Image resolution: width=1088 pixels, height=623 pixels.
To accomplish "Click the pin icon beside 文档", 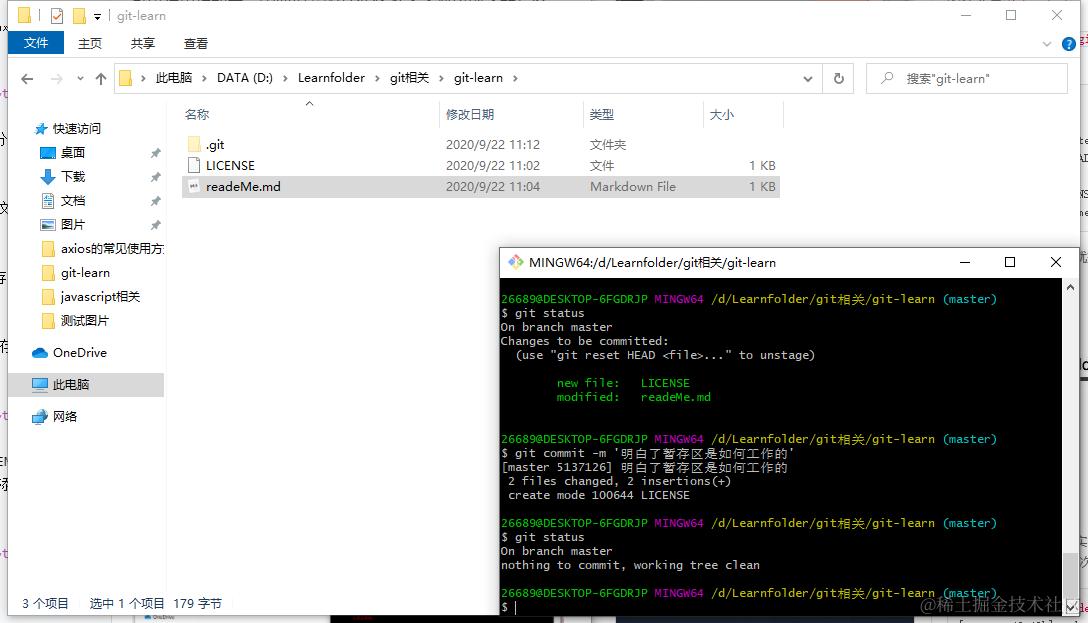I will click(x=155, y=201).
